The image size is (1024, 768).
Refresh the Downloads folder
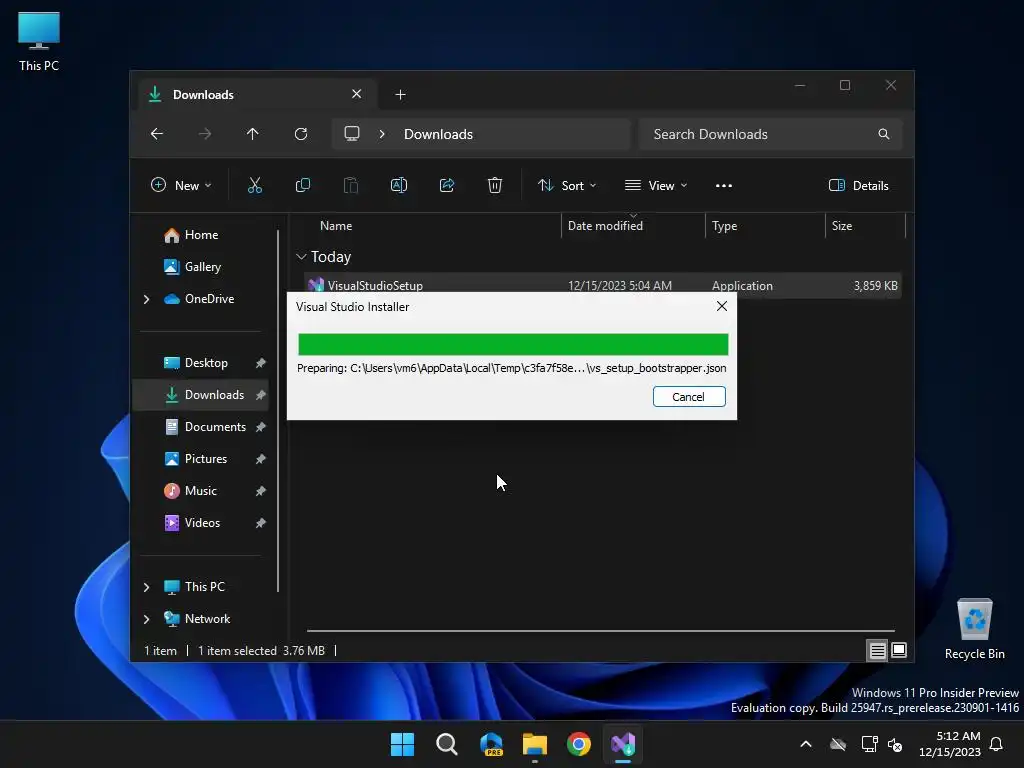point(301,134)
